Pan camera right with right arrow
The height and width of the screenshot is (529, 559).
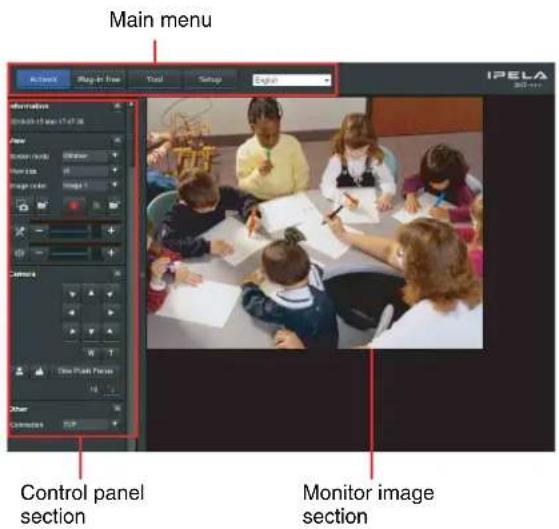pos(110,313)
